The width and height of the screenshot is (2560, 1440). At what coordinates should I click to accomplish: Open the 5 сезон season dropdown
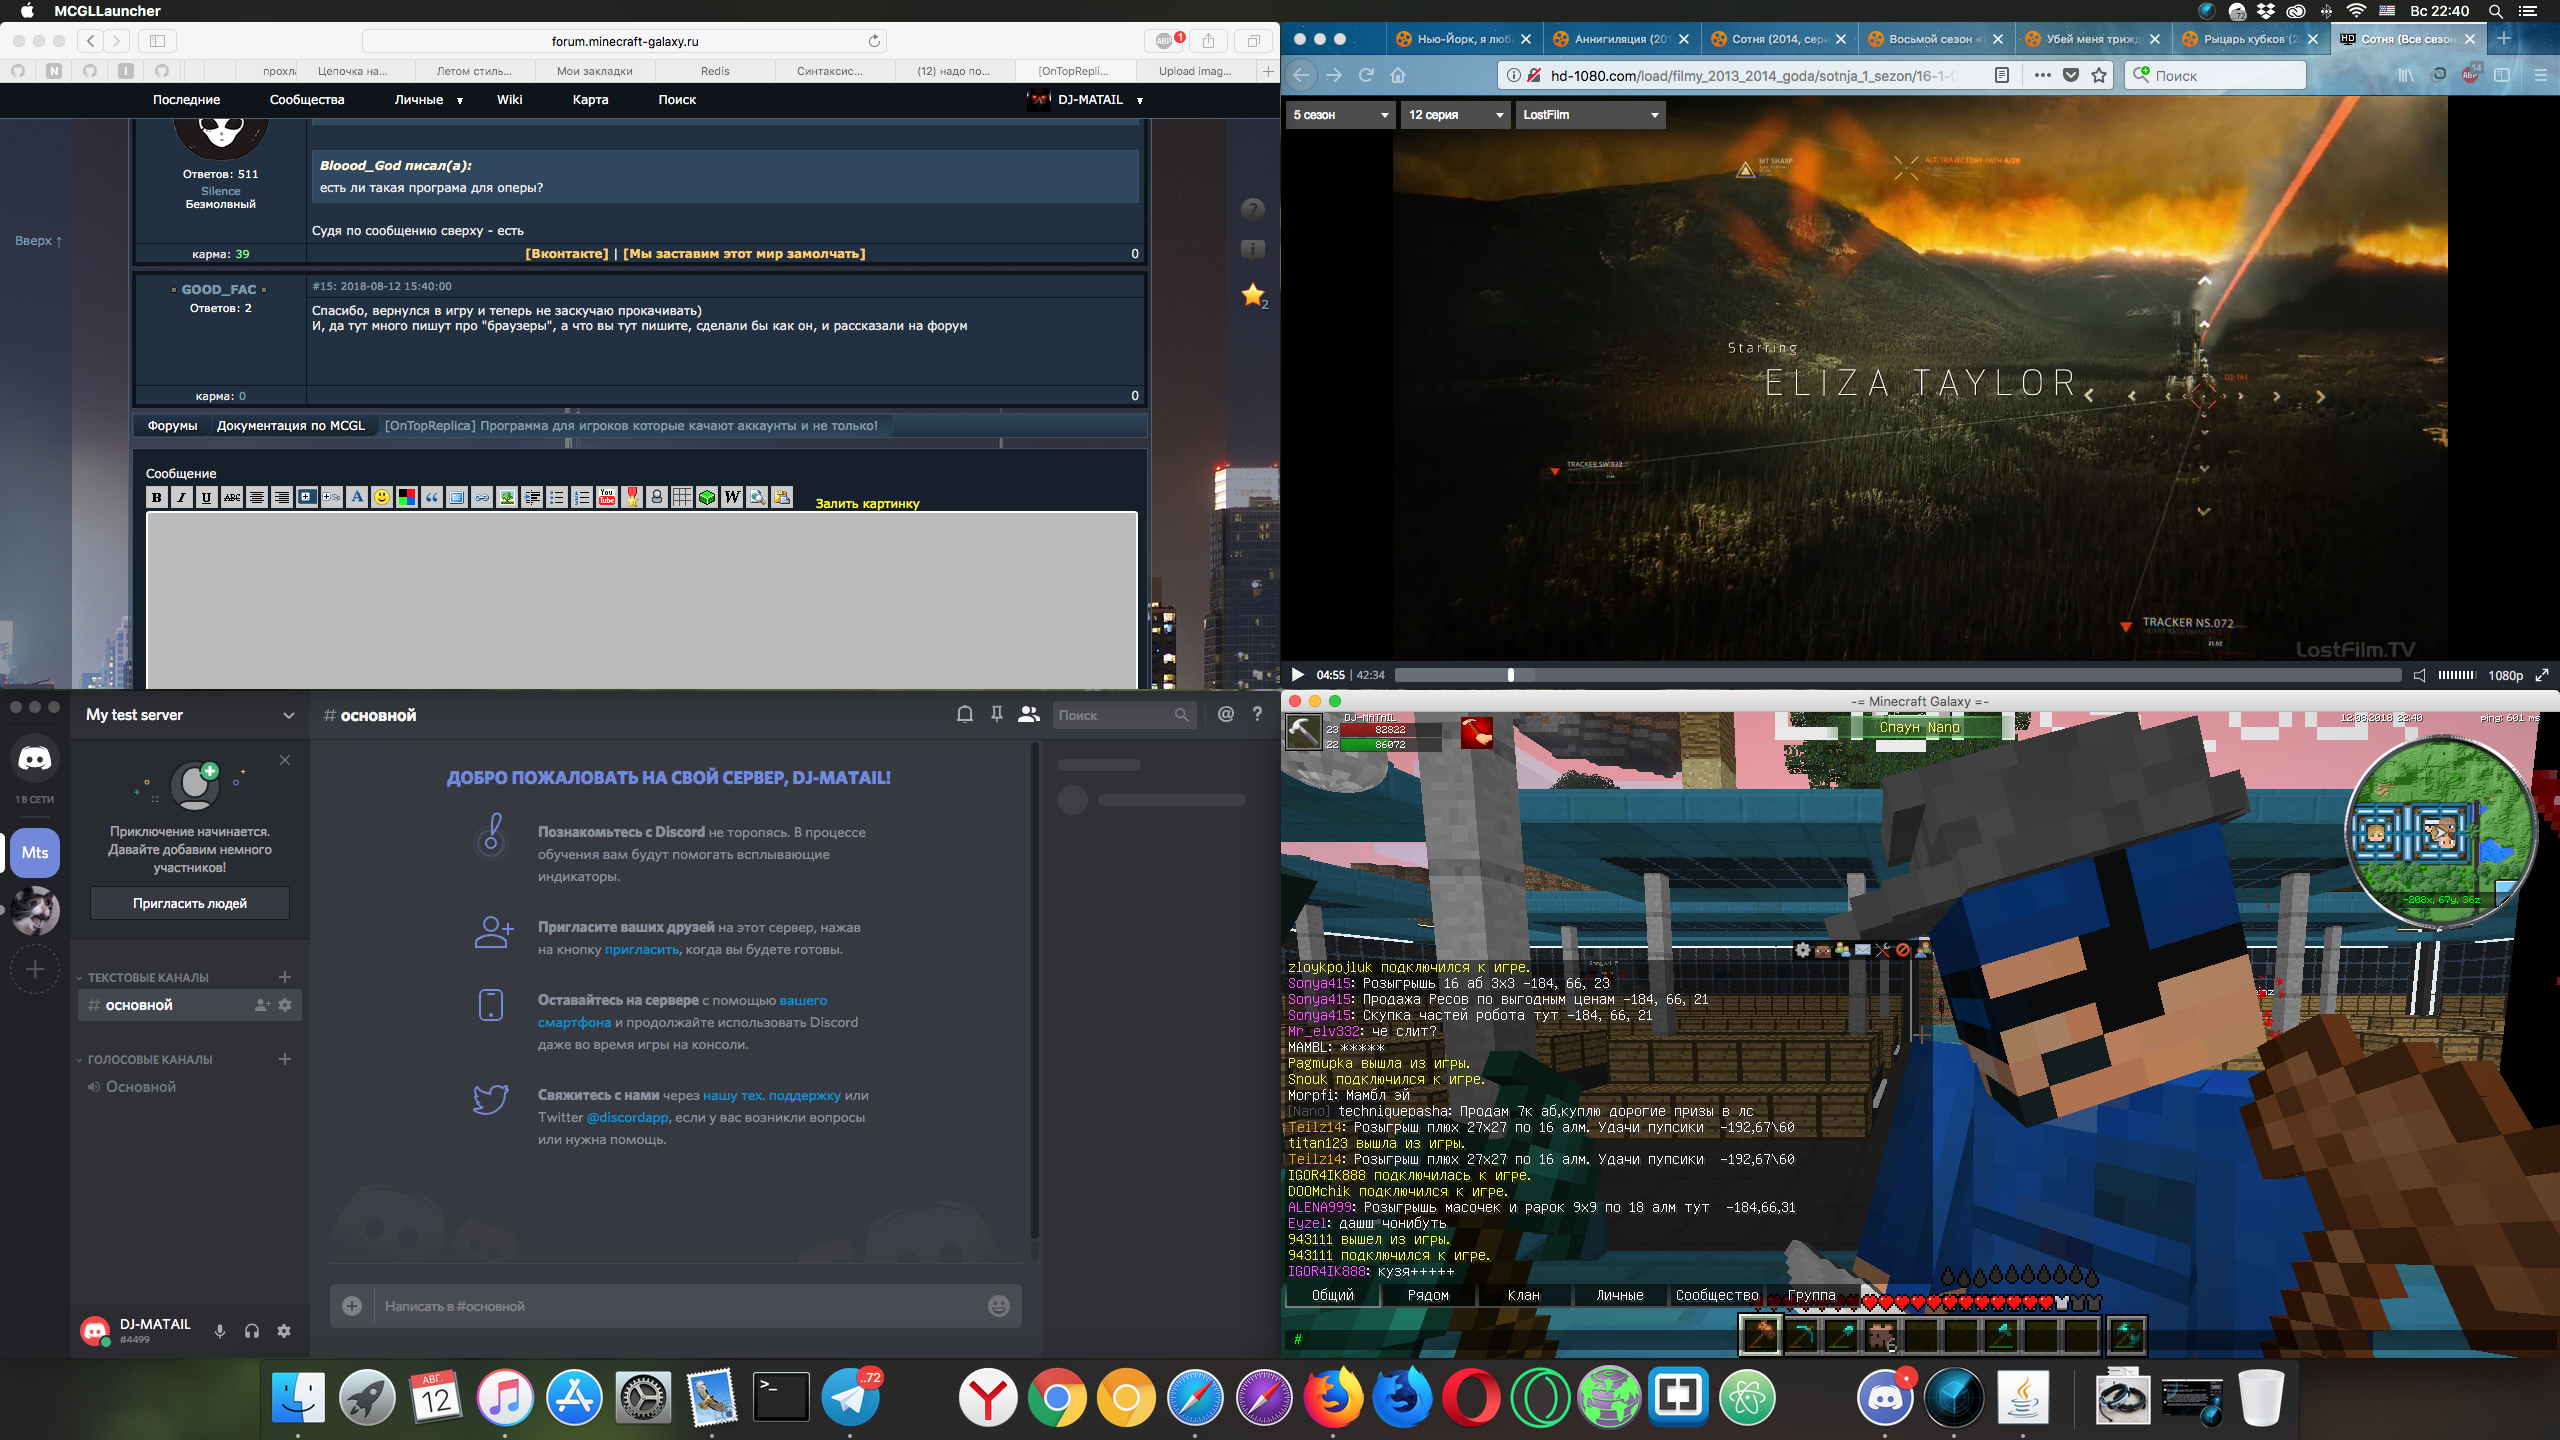[1340, 115]
